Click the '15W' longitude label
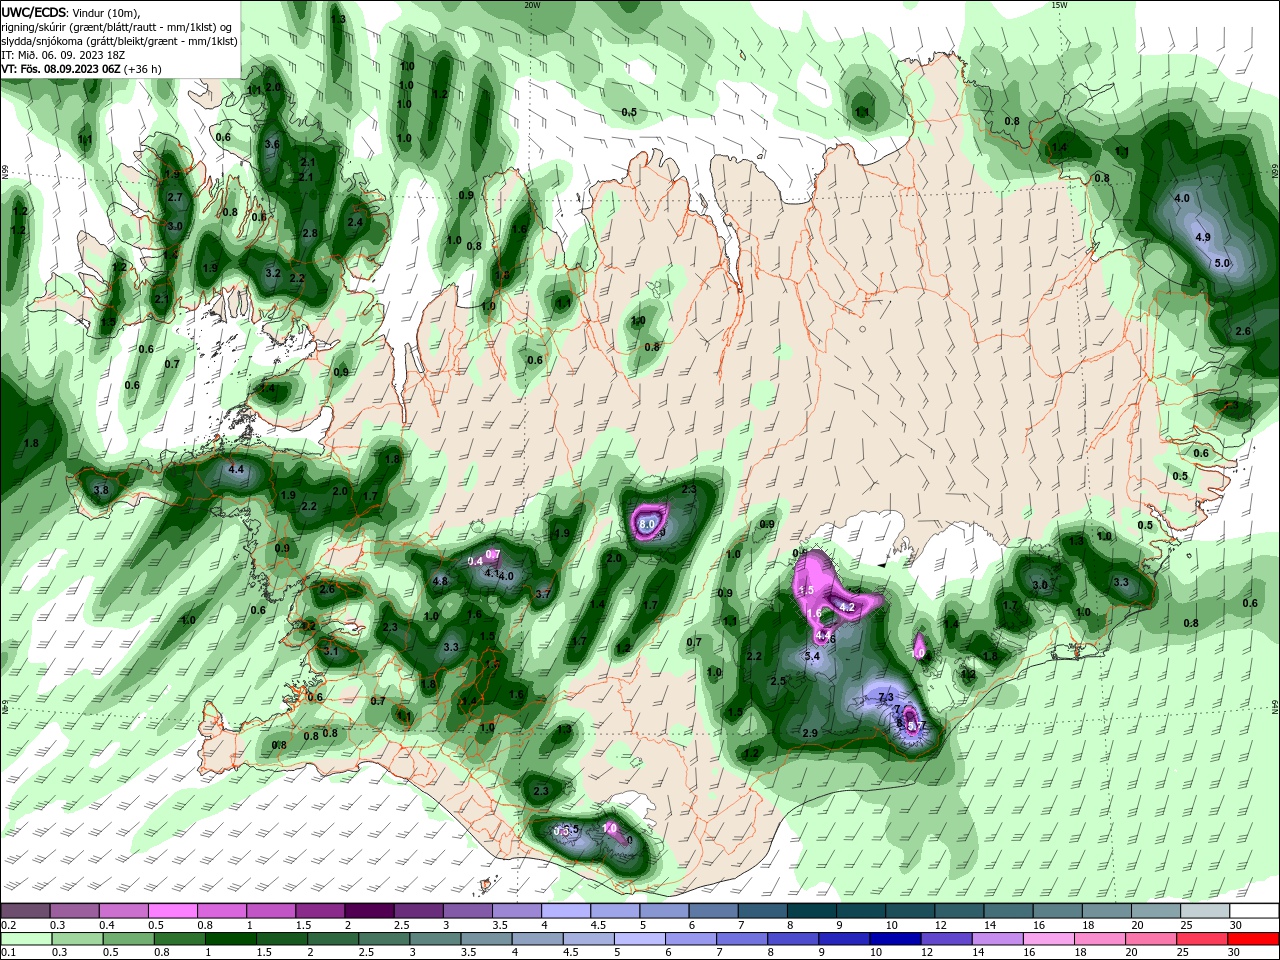This screenshot has height=960, width=1280. click(1059, 5)
